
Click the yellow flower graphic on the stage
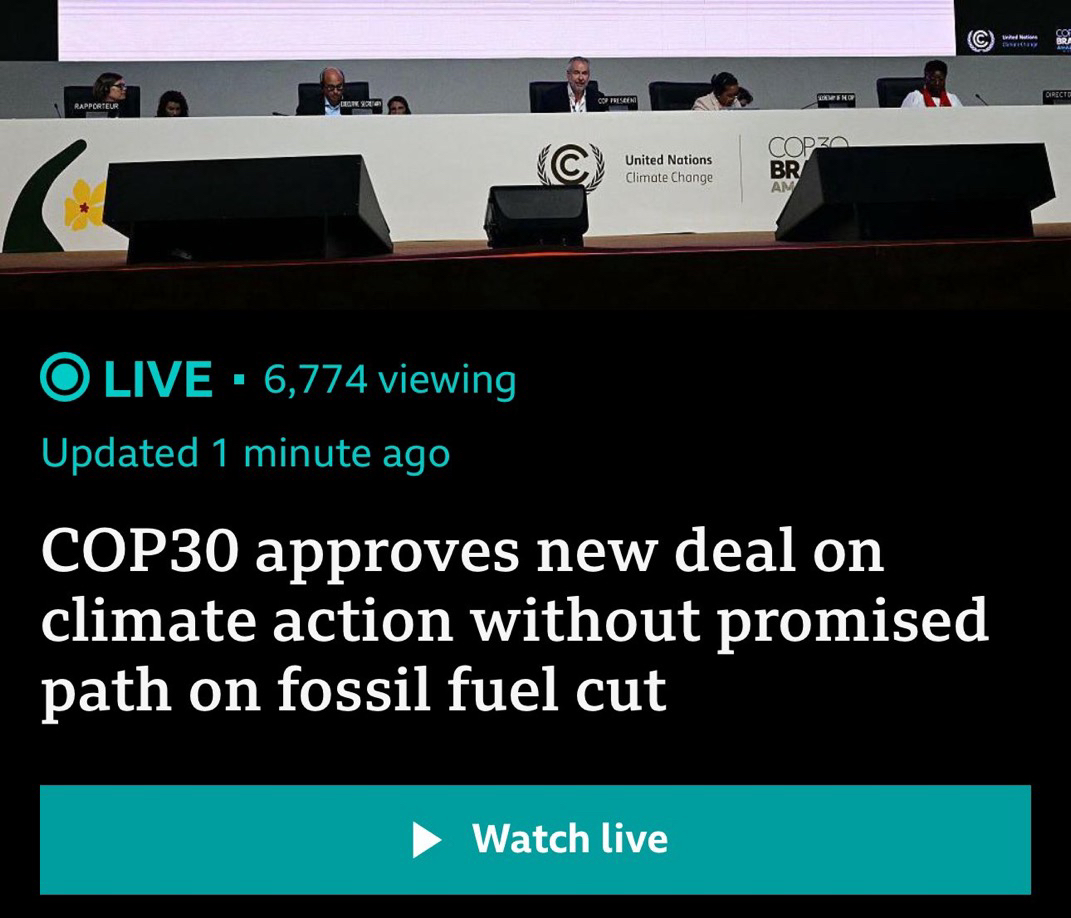[85, 204]
